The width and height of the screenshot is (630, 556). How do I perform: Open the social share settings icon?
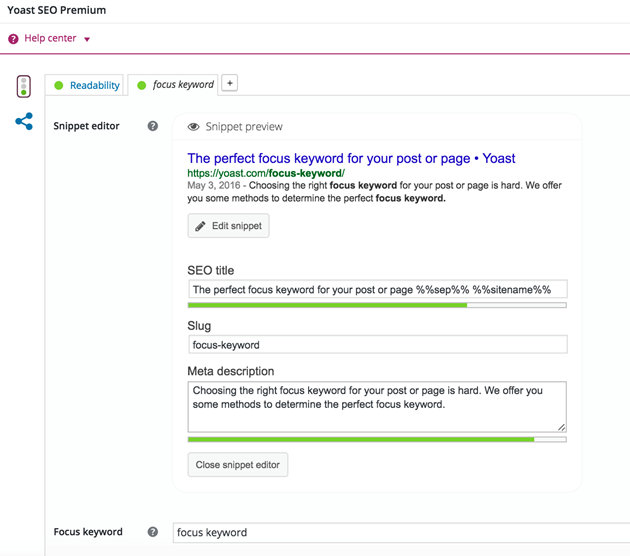point(24,121)
